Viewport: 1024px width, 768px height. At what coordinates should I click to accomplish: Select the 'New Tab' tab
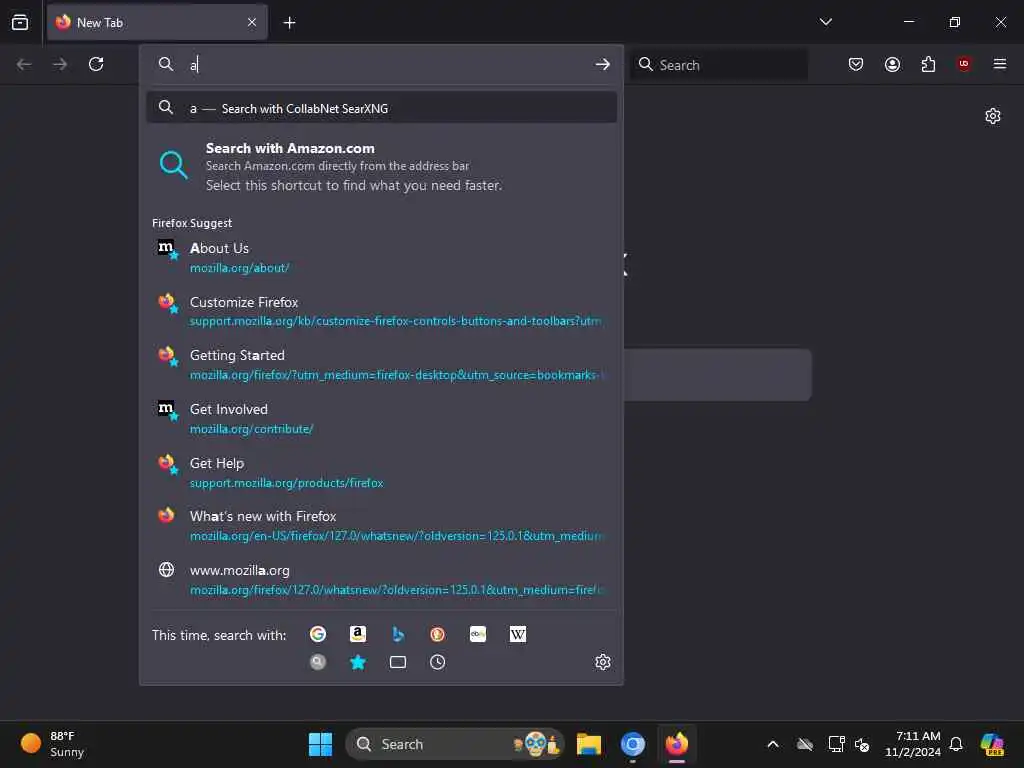(157, 23)
